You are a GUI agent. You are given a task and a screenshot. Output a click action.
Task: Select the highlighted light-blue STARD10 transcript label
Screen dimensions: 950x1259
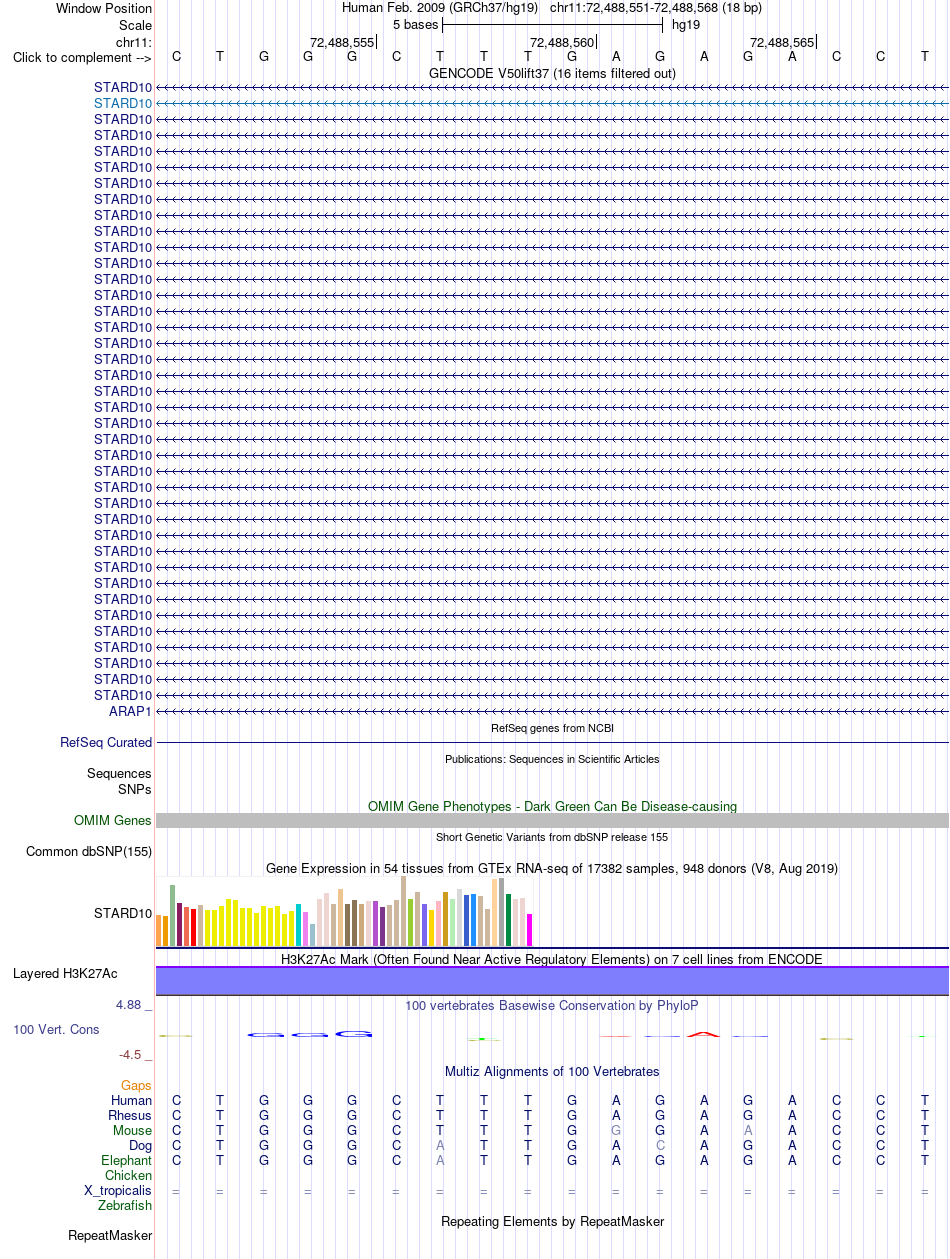pos(123,103)
